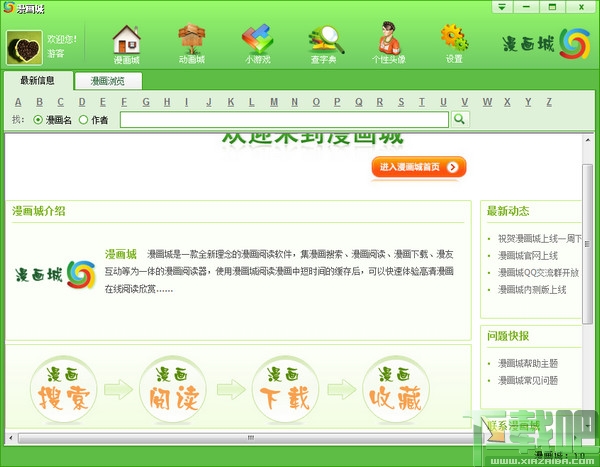Switch to the 最新信息 tab
This screenshot has width=600, height=467.
(38, 80)
